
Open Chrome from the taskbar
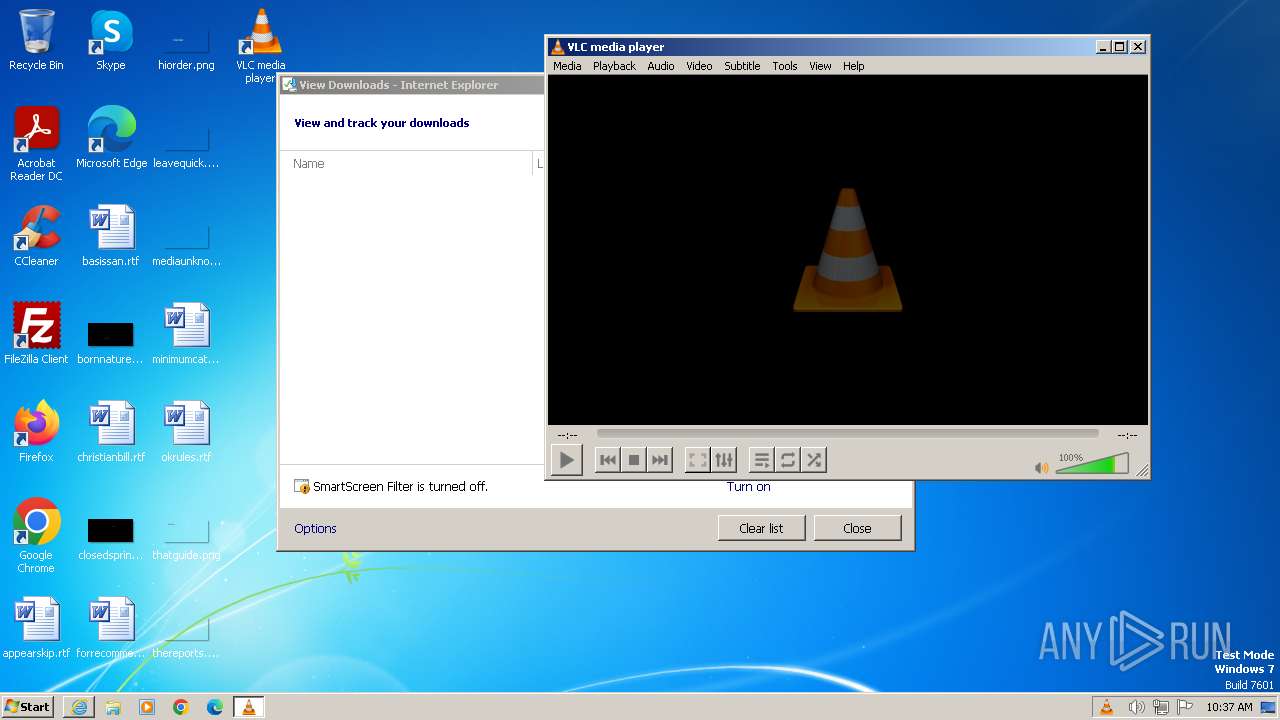point(181,707)
